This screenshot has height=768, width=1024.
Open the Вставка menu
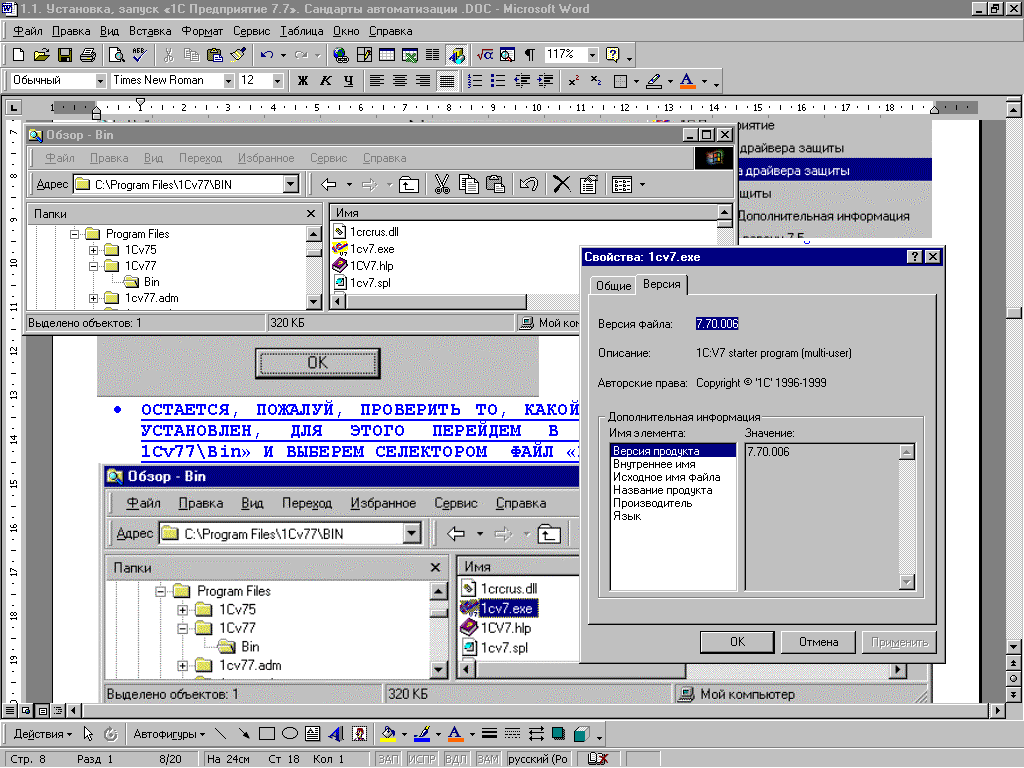click(150, 31)
